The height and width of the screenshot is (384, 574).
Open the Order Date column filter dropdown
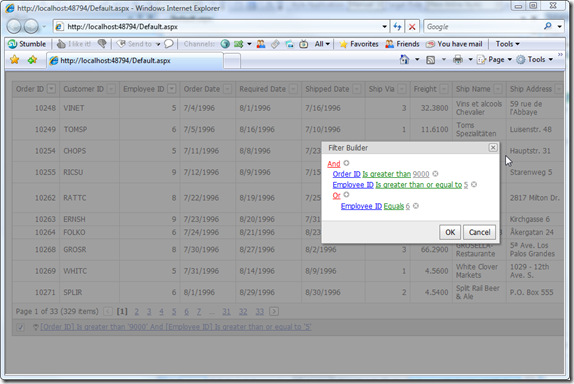[x=227, y=89]
